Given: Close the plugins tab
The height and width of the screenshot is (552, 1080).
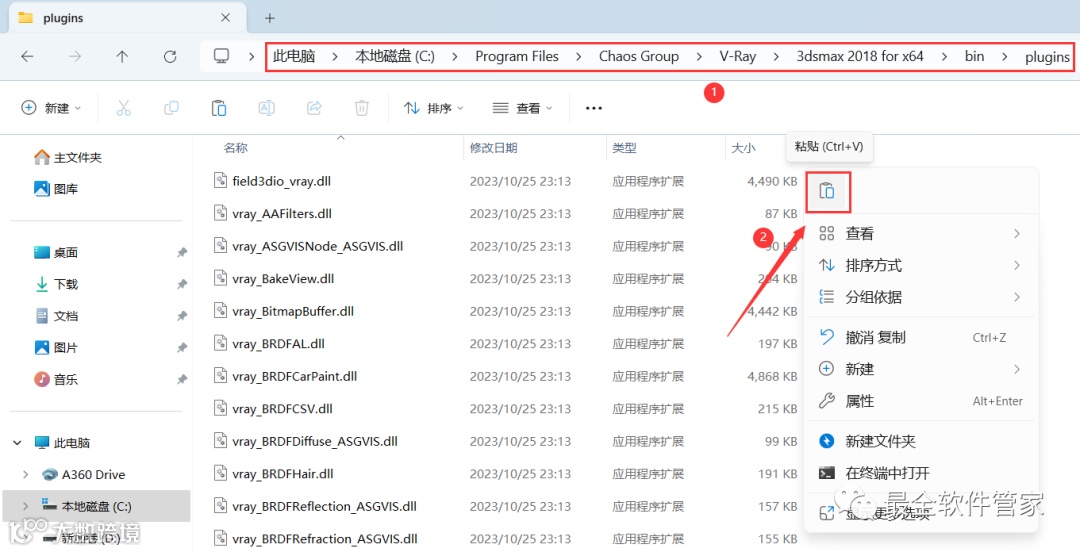Looking at the screenshot, I should [225, 18].
